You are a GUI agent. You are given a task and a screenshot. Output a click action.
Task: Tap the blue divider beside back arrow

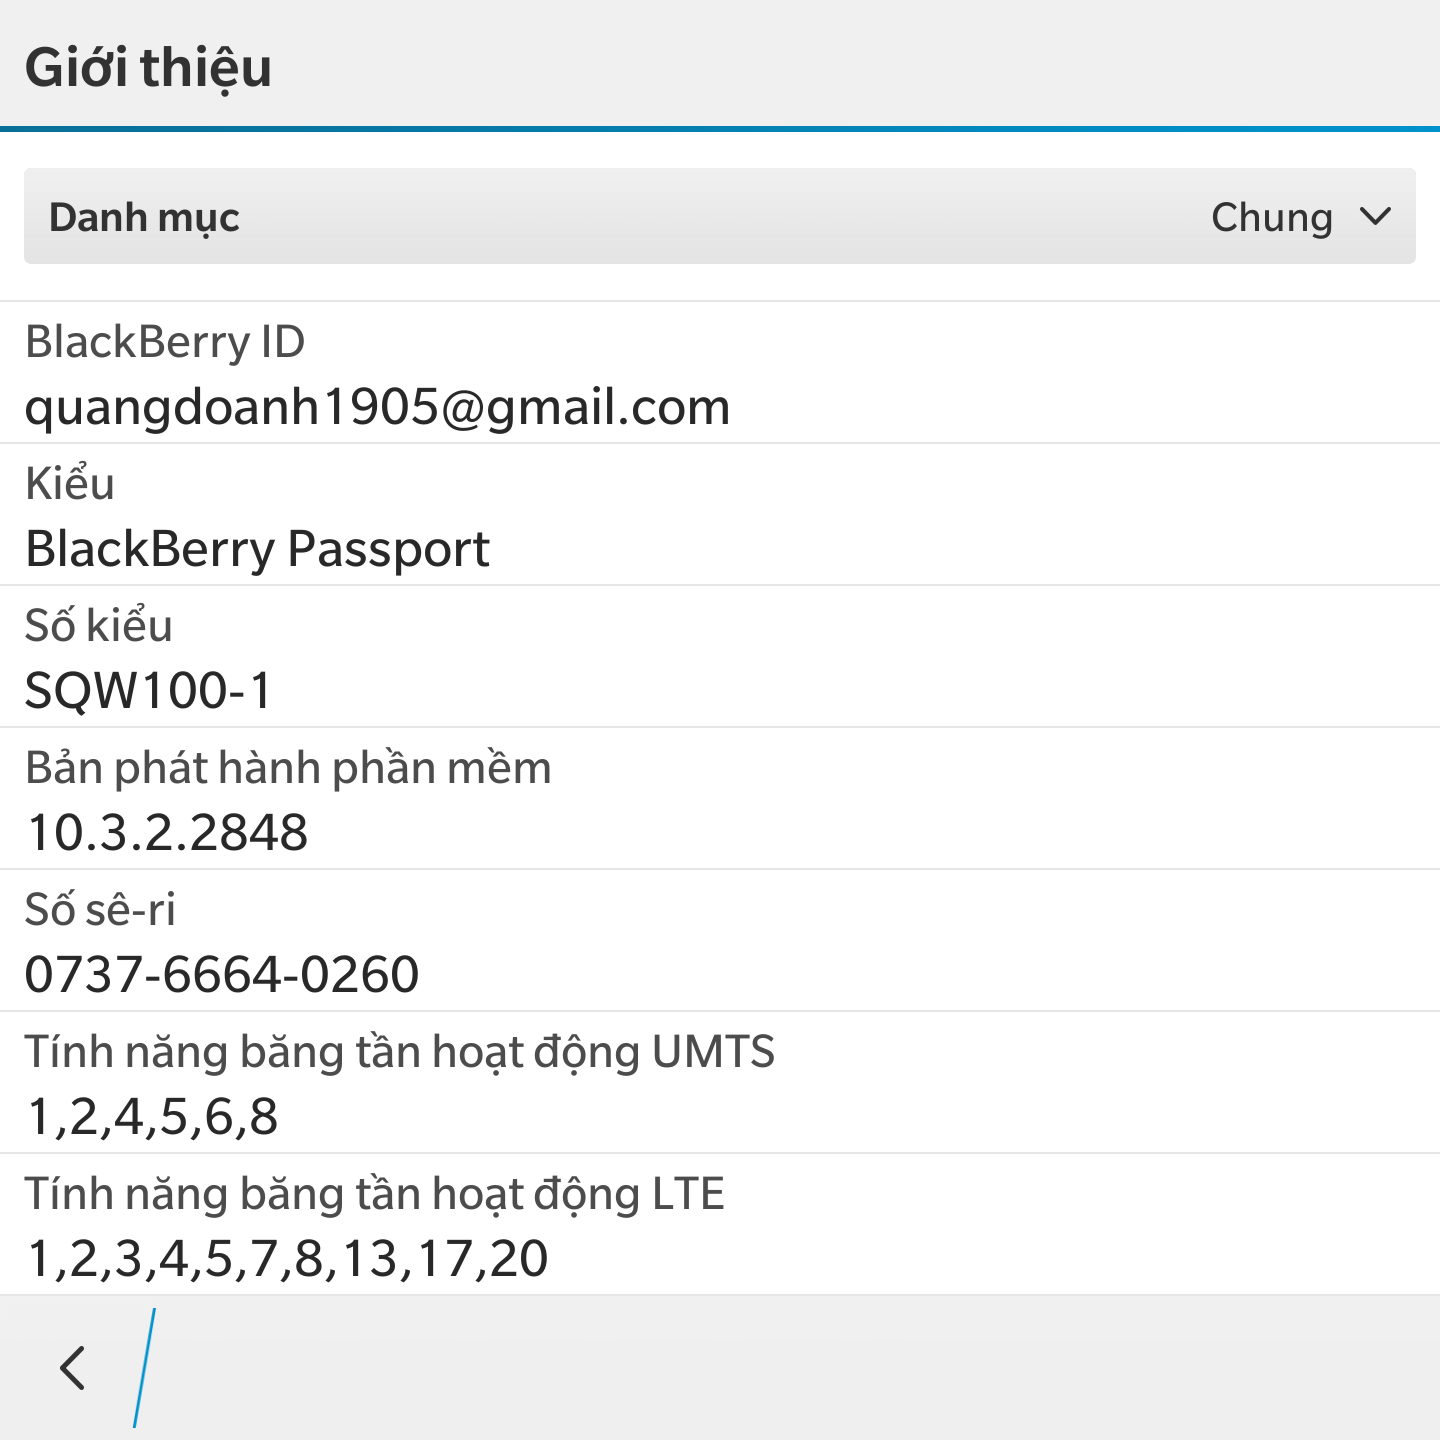[145, 1367]
